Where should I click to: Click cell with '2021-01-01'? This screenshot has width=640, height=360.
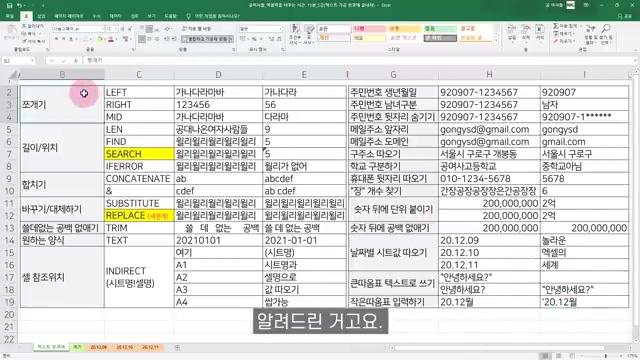[x=304, y=240]
